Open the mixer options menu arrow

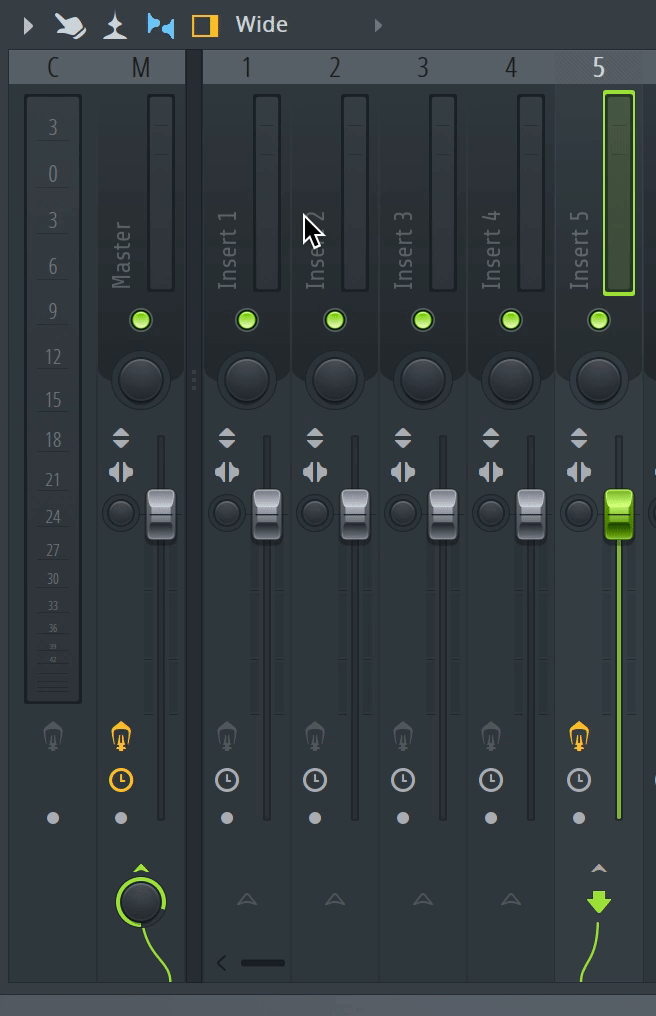[28, 25]
